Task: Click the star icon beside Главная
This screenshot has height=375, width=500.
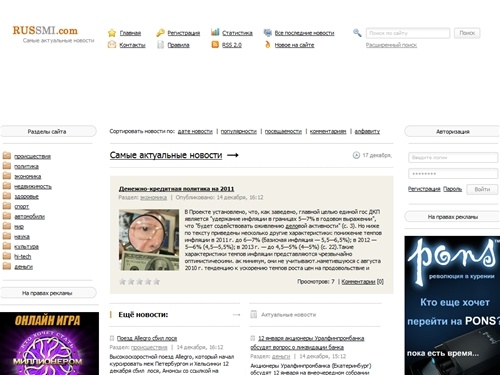Action: pyautogui.click(x=112, y=33)
